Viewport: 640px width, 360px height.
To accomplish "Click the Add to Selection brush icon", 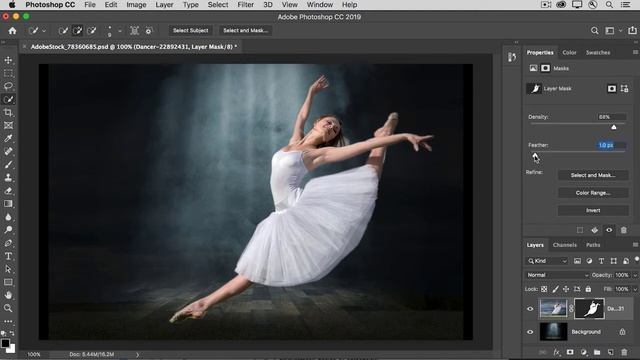I will (x=78, y=31).
